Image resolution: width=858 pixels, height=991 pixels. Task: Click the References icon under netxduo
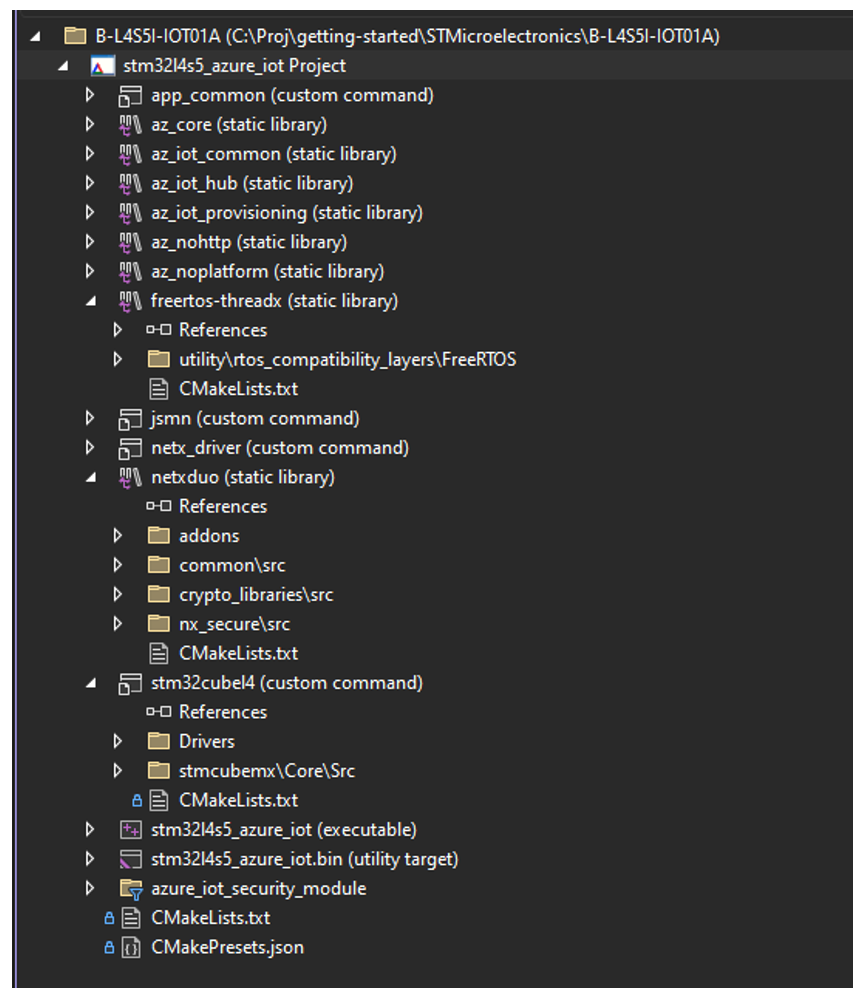pos(158,506)
